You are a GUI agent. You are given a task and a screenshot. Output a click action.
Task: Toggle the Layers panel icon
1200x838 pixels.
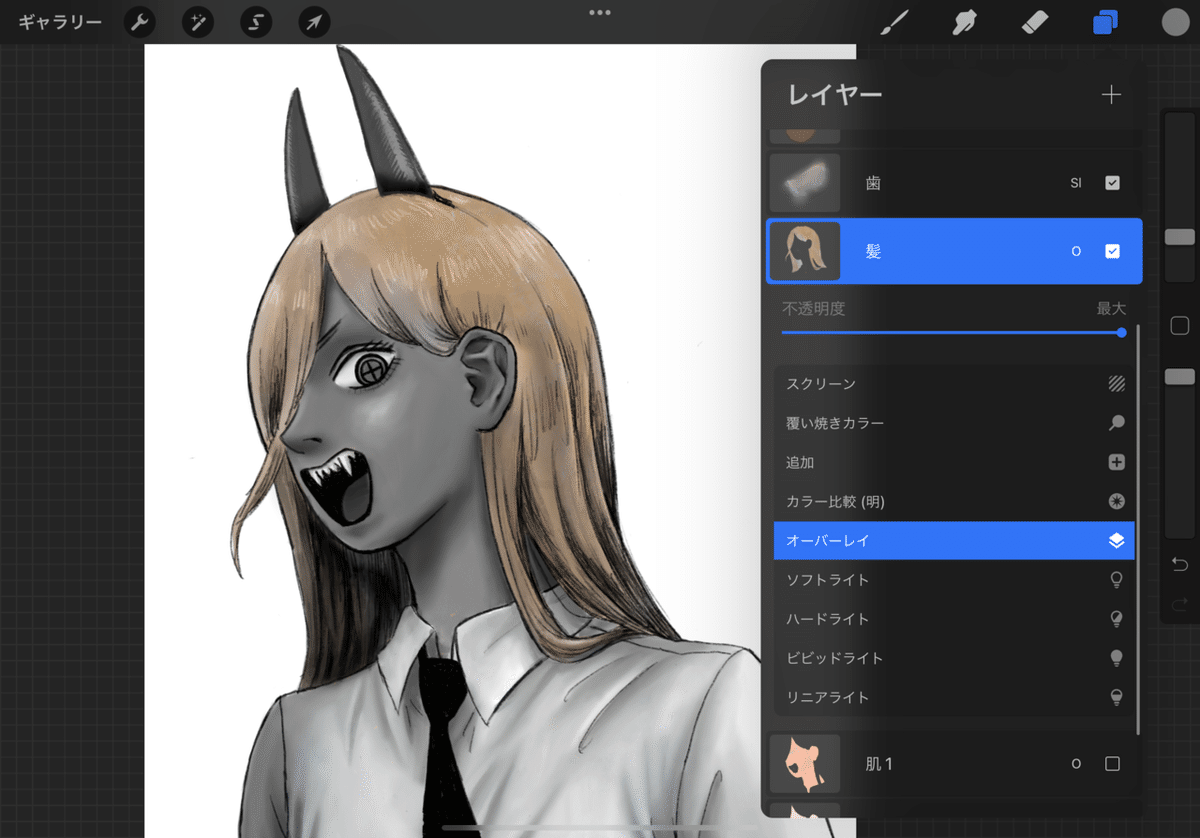tap(1106, 22)
